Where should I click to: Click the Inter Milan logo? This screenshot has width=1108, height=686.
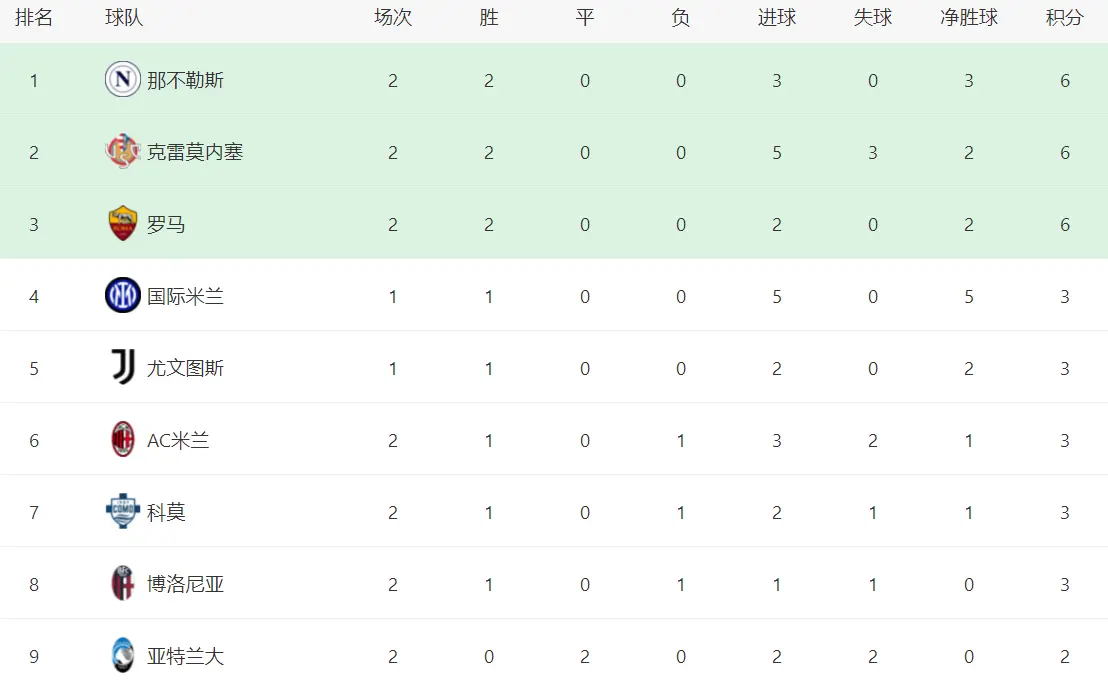(123, 296)
